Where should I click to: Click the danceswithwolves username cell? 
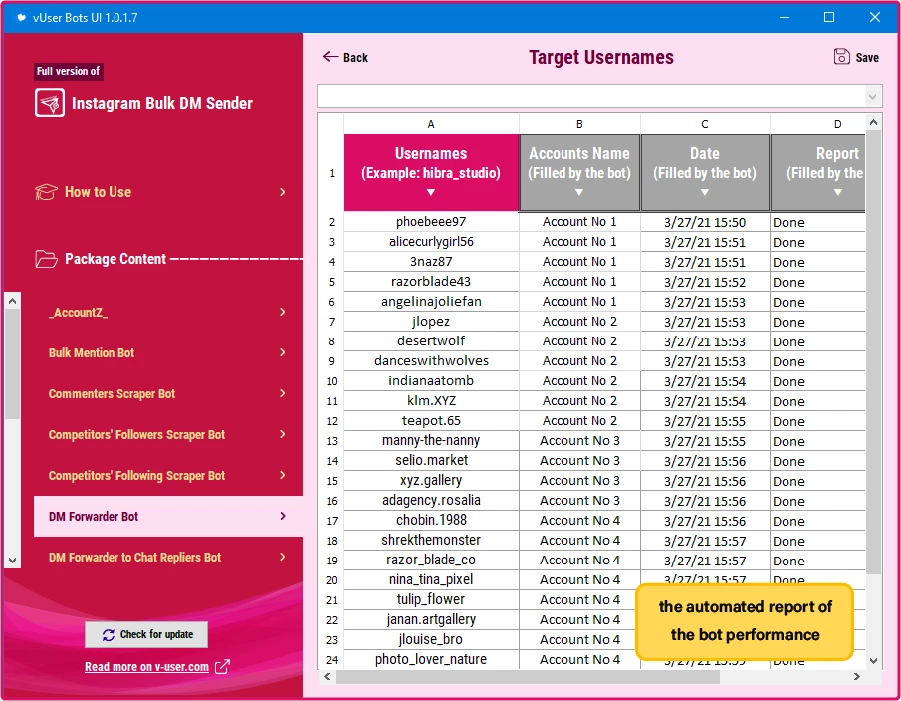pyautogui.click(x=431, y=361)
